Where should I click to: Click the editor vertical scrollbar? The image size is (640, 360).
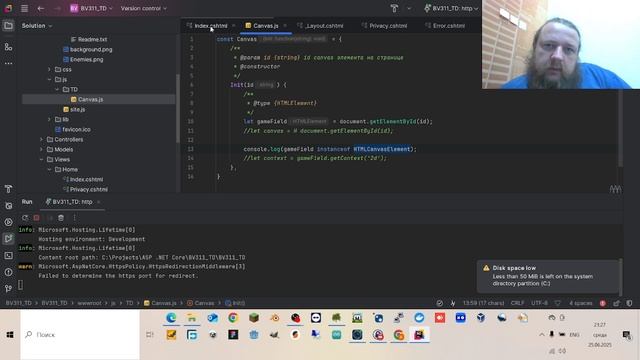coord(620,128)
